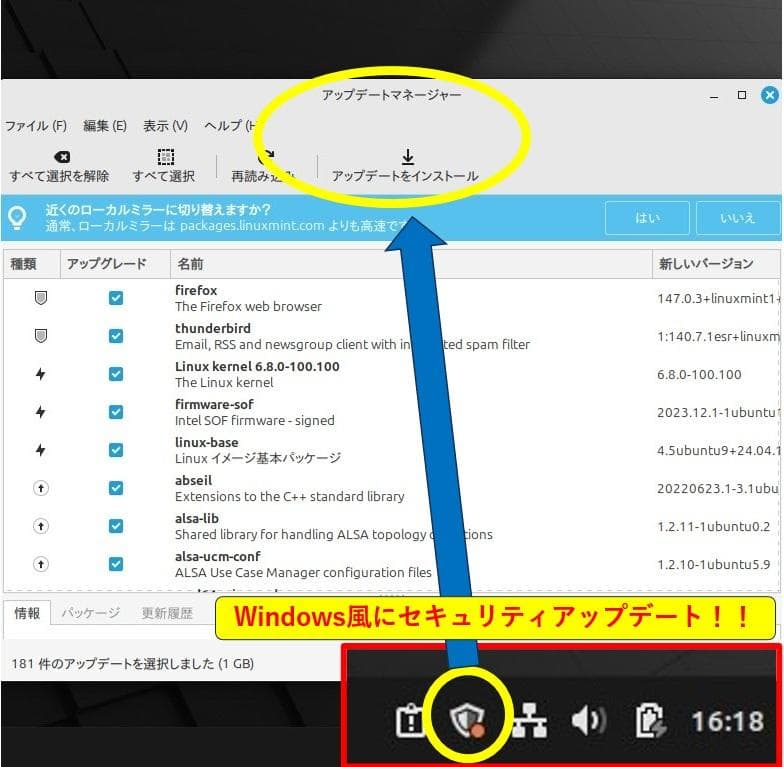Click the すべて選択 label
This screenshot has width=784, height=767.
164,176
